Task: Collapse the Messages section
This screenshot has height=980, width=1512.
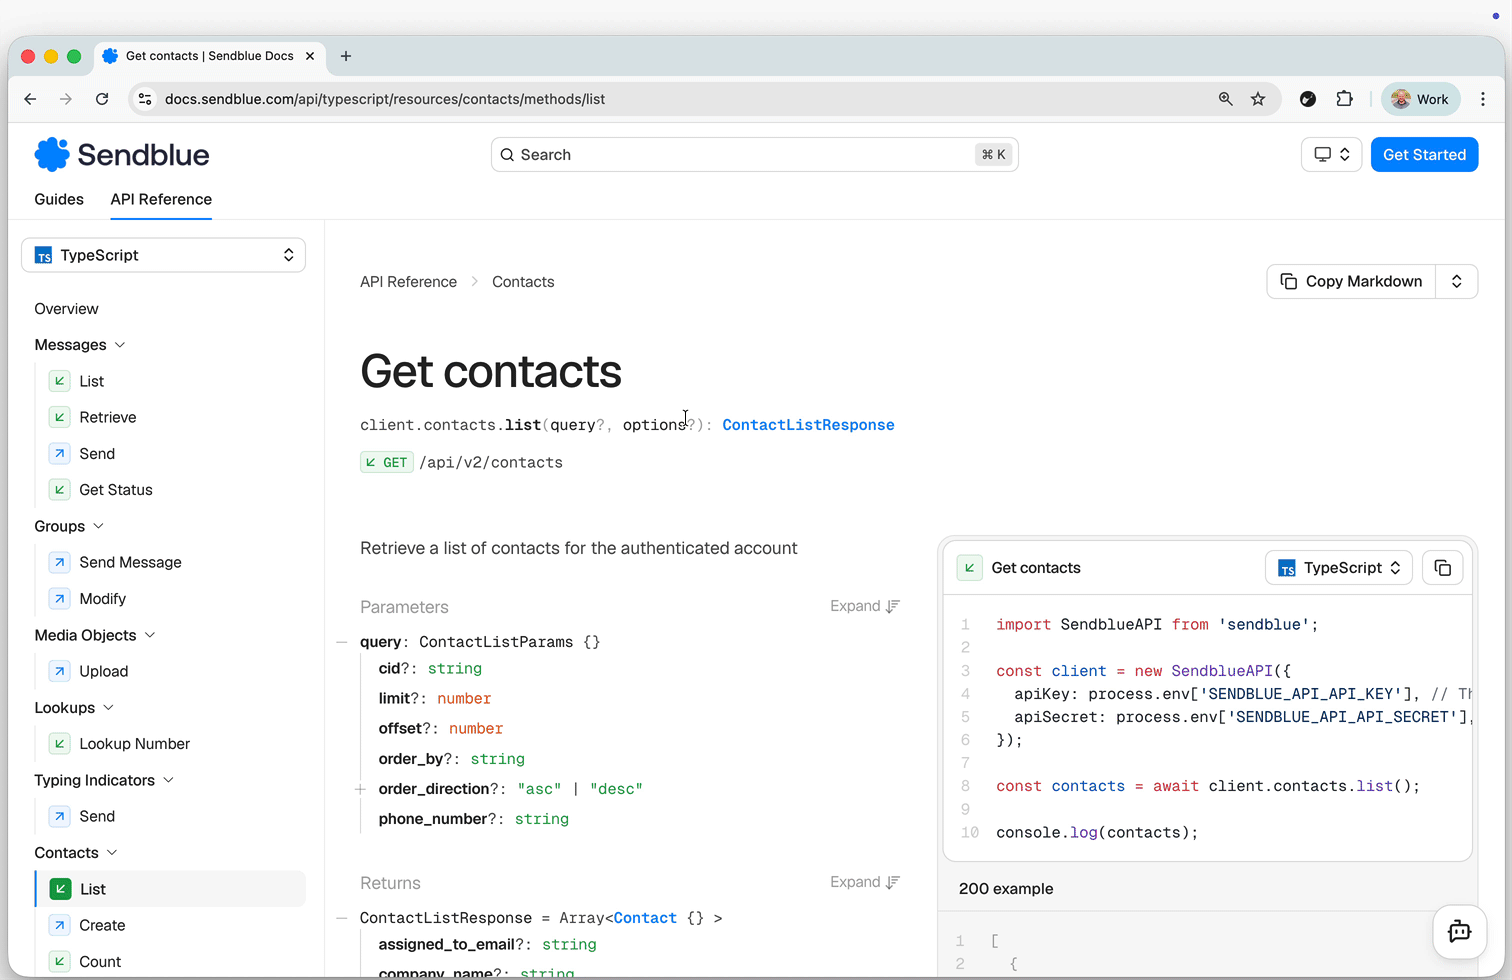Action: (120, 345)
